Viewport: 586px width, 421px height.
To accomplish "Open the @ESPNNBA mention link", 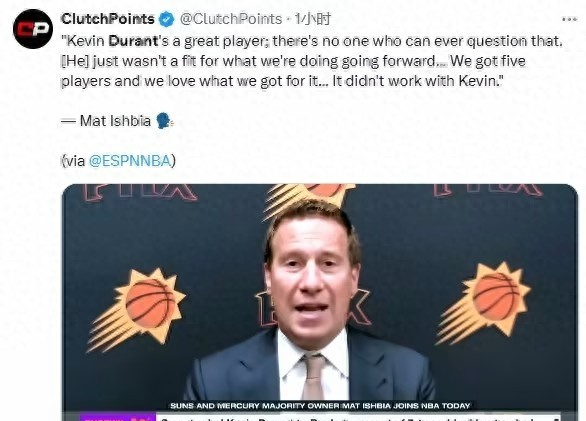I will tap(130, 161).
